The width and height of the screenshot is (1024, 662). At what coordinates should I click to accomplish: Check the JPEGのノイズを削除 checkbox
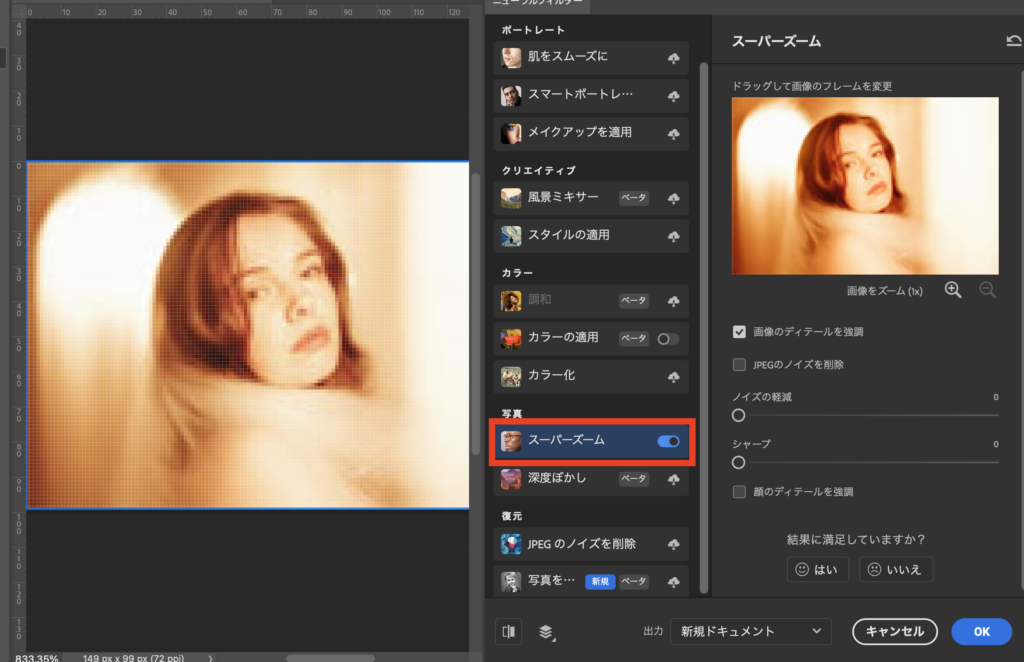pos(740,365)
